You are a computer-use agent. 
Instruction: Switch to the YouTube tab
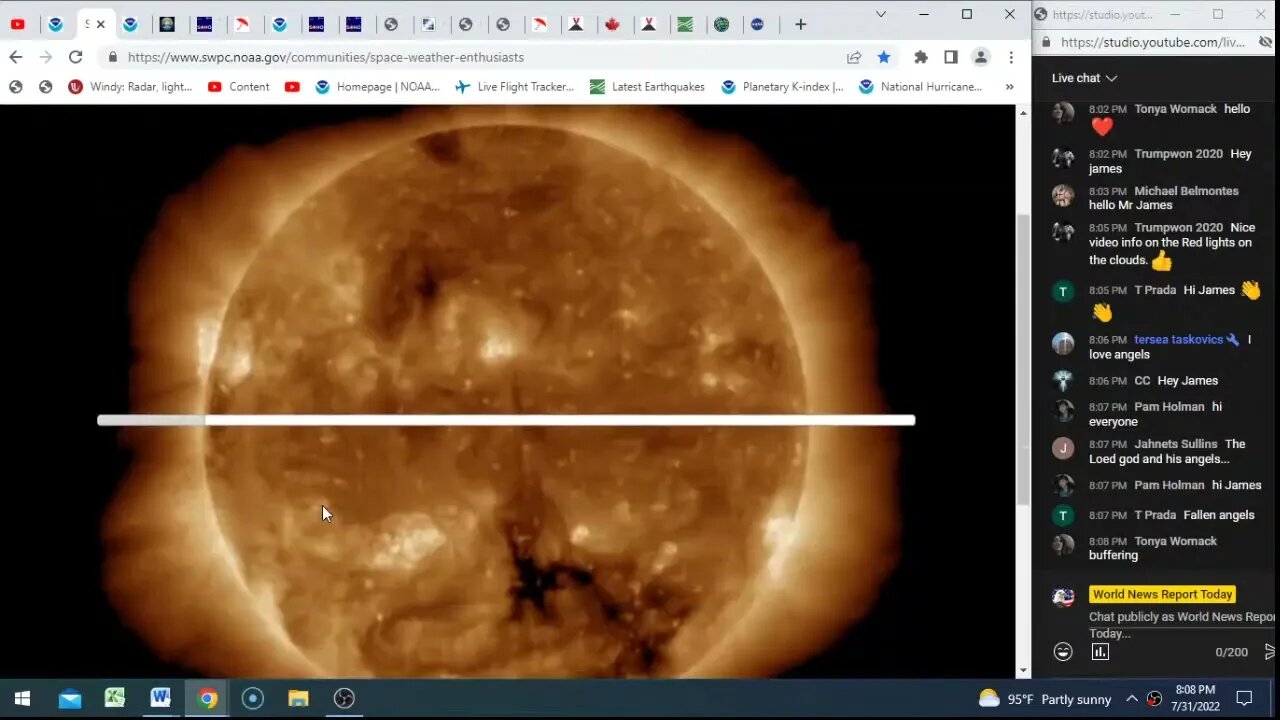18,24
